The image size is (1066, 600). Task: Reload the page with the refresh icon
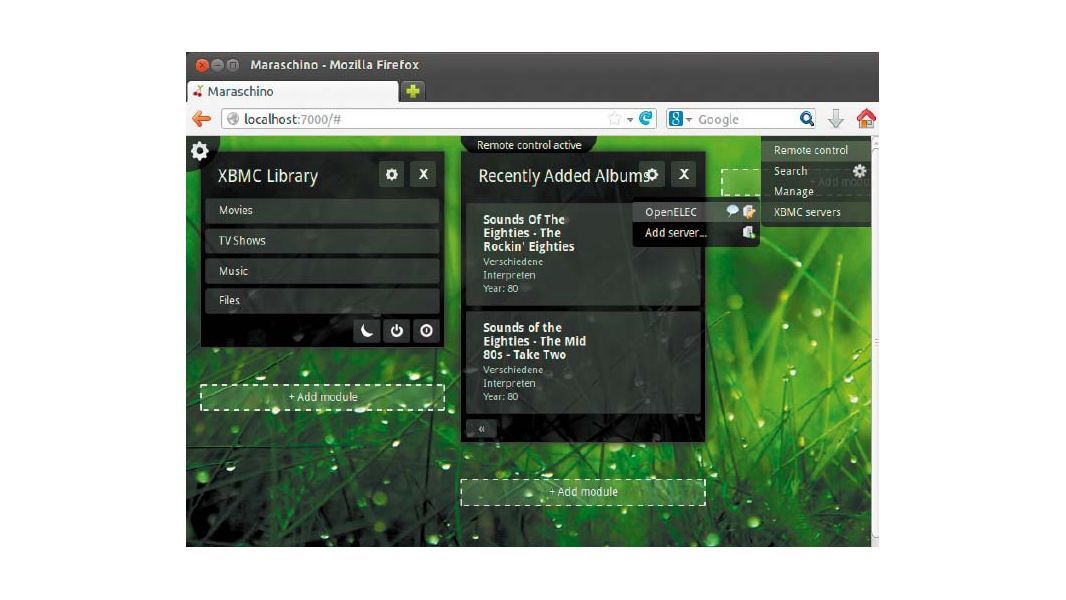tap(646, 119)
